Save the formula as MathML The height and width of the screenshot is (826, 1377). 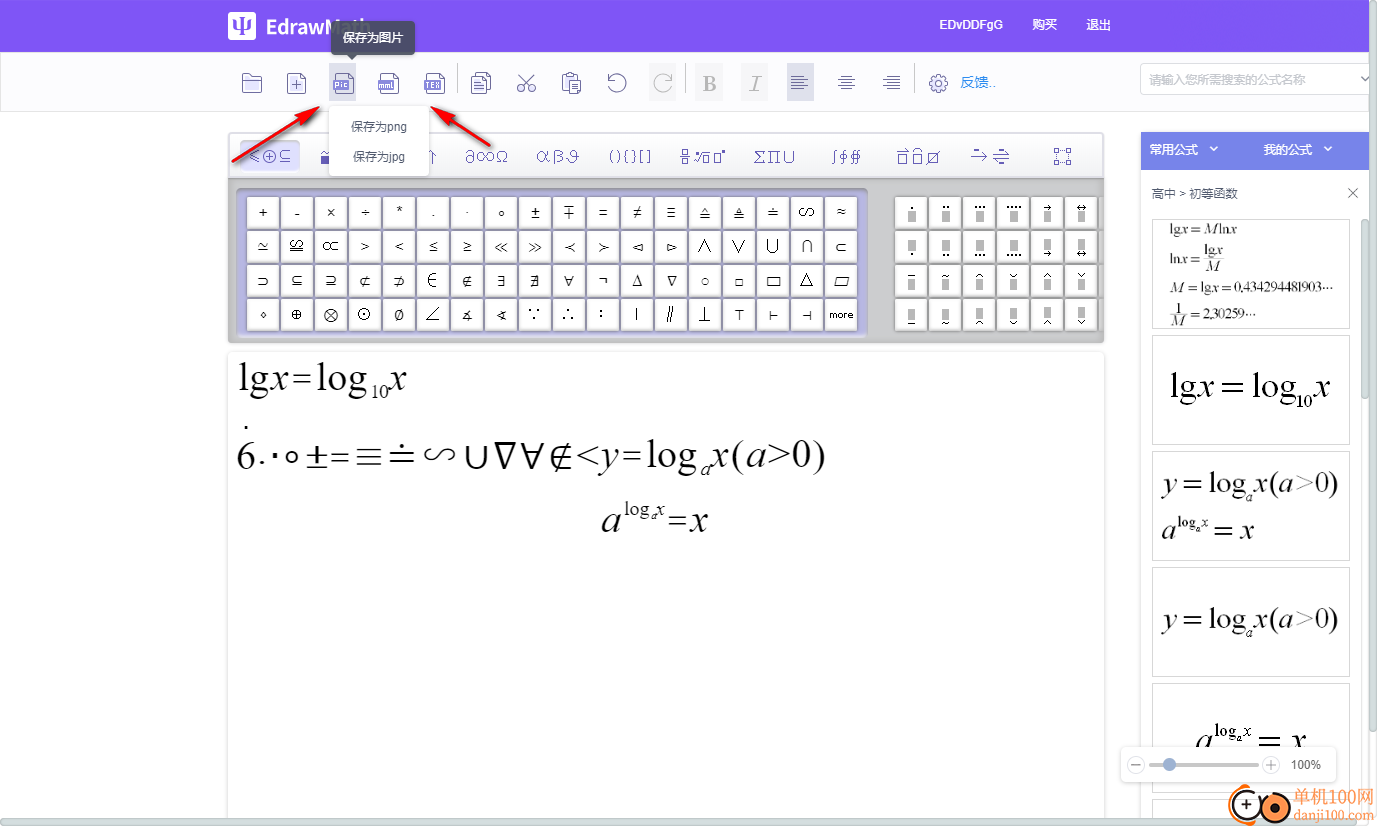(x=388, y=83)
